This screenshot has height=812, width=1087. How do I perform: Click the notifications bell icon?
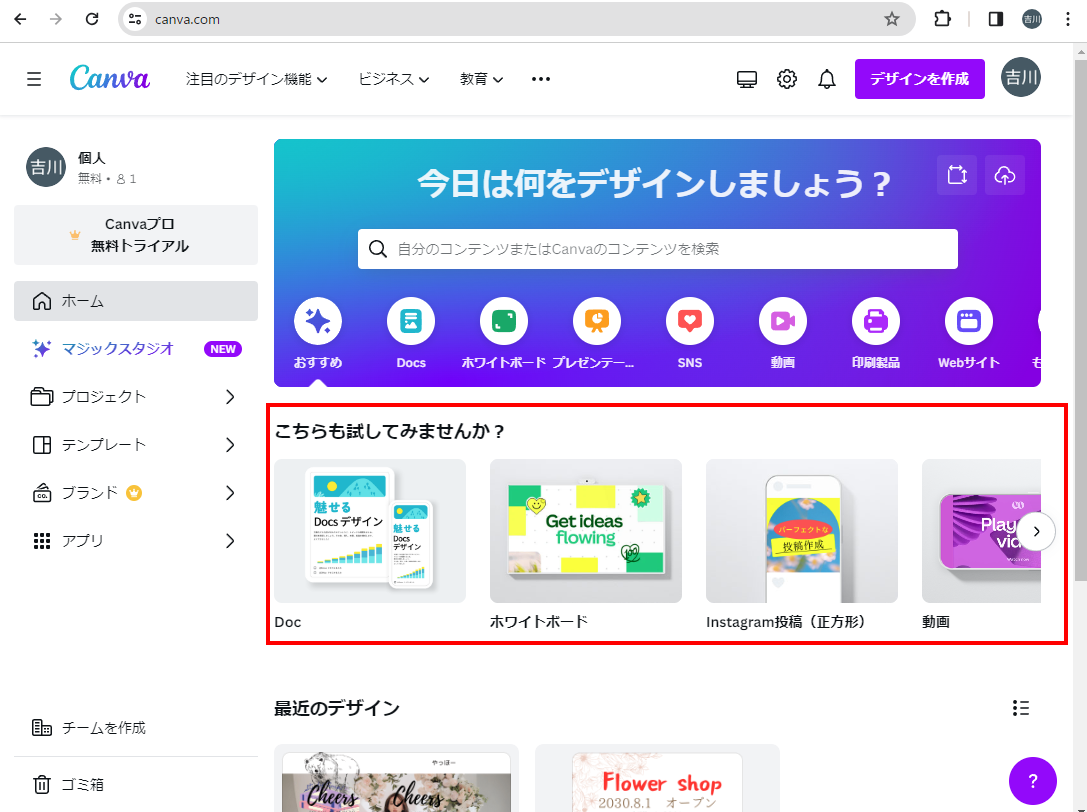click(827, 79)
